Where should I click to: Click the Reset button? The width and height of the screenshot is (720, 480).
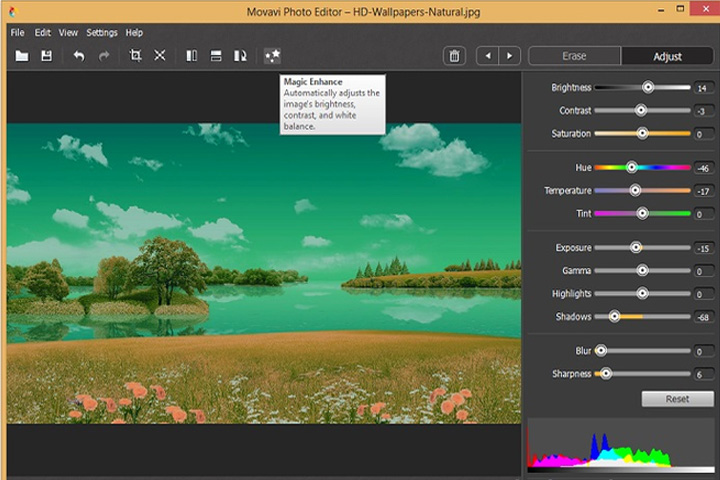(x=677, y=399)
